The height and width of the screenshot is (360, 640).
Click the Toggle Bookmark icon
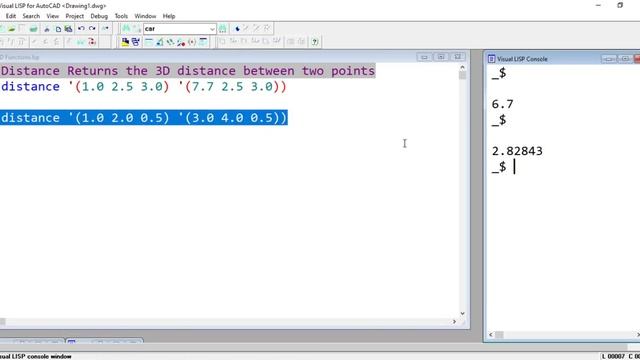click(237, 29)
